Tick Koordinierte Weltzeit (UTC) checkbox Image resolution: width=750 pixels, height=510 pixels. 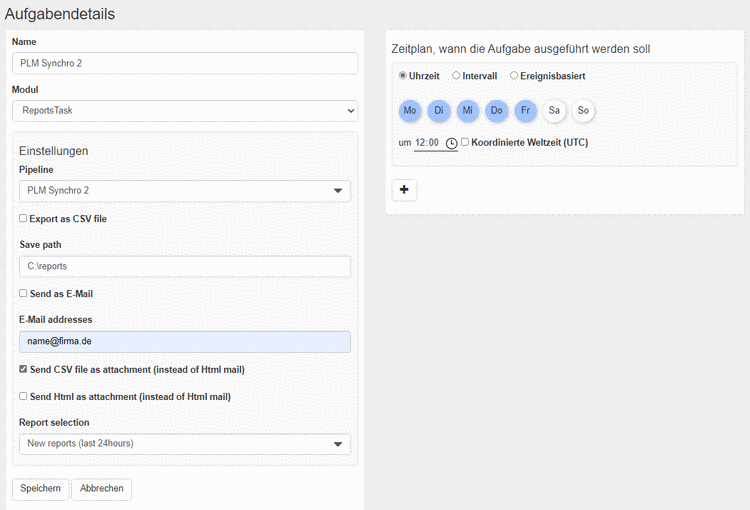pos(465,142)
